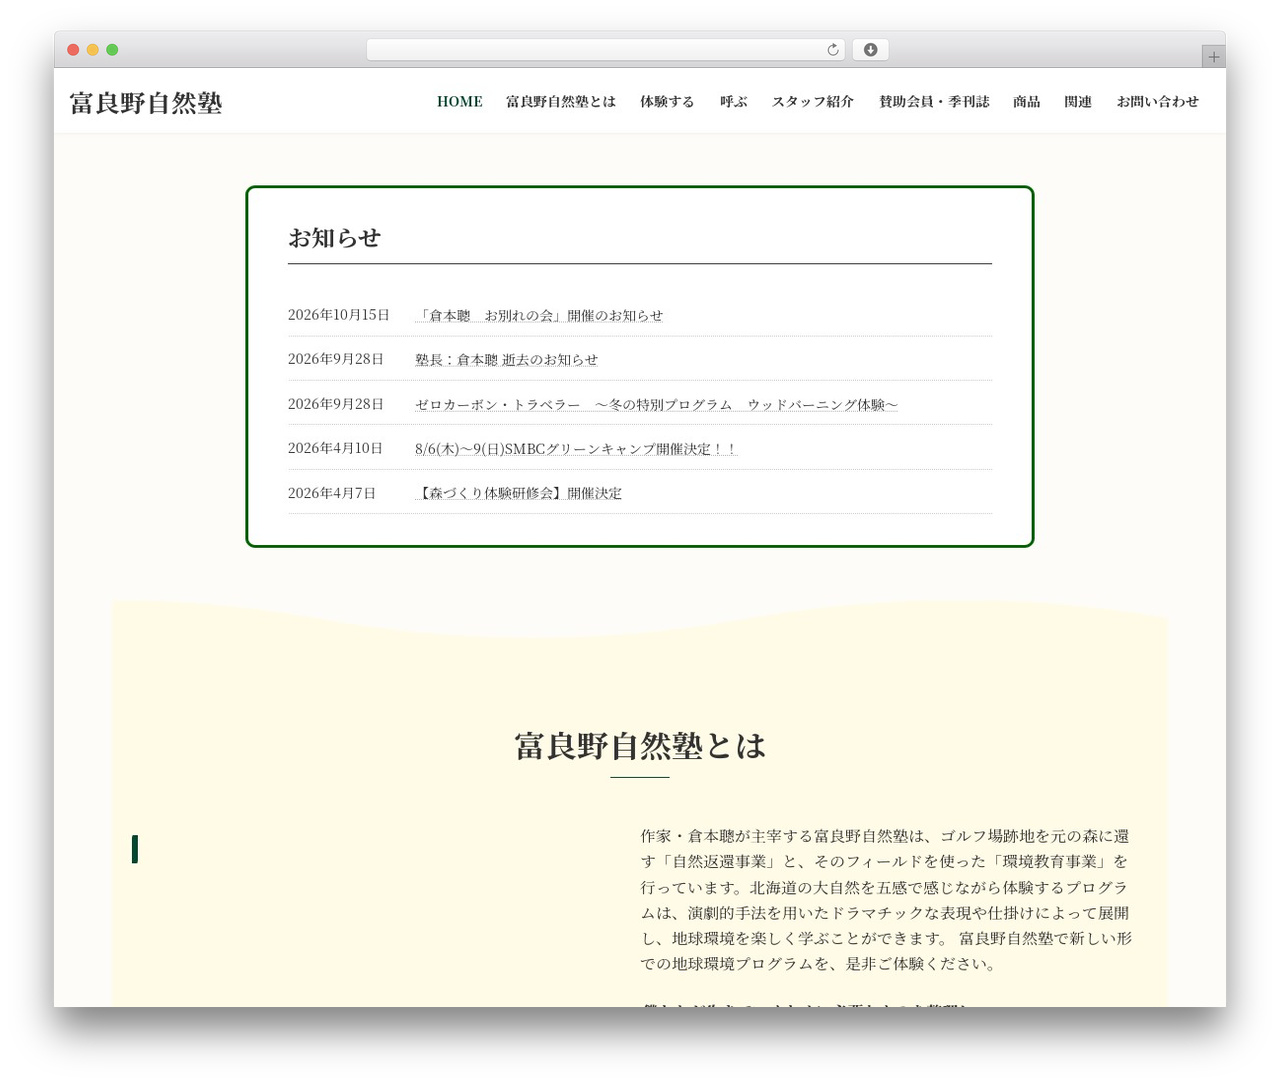Click the date 2026年10月15日
1280x1084 pixels.
(x=339, y=315)
